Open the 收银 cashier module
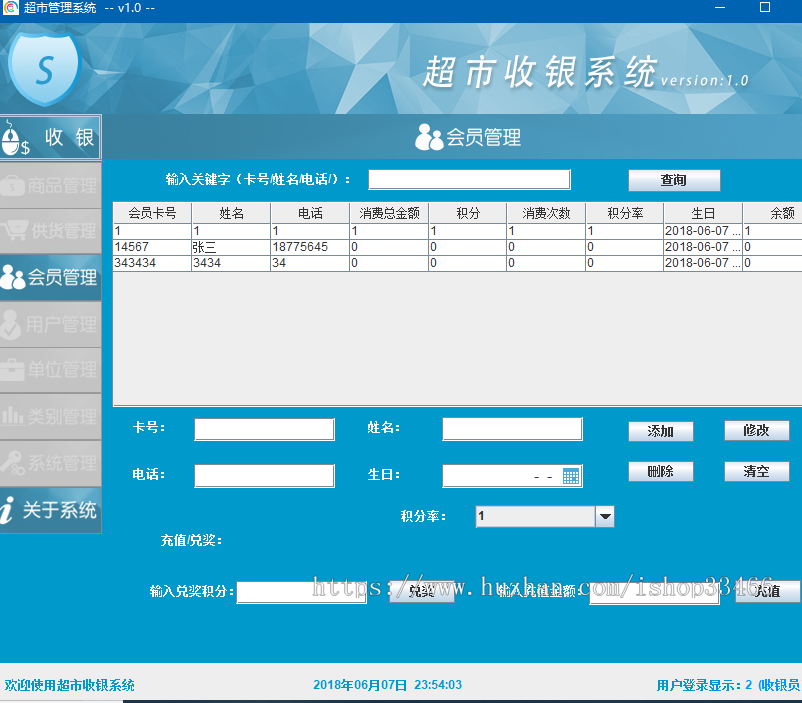802x703 pixels. coord(50,138)
